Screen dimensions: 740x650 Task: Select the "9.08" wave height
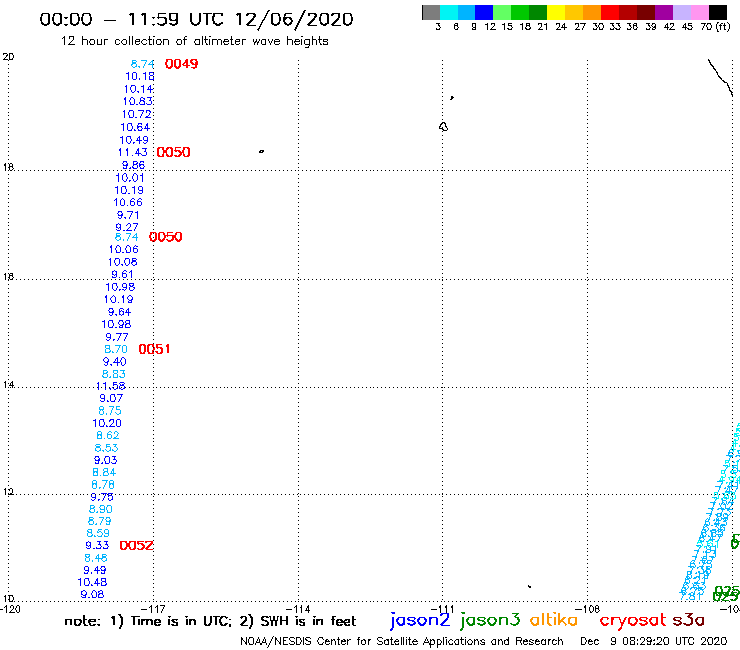pyautogui.click(x=92, y=595)
